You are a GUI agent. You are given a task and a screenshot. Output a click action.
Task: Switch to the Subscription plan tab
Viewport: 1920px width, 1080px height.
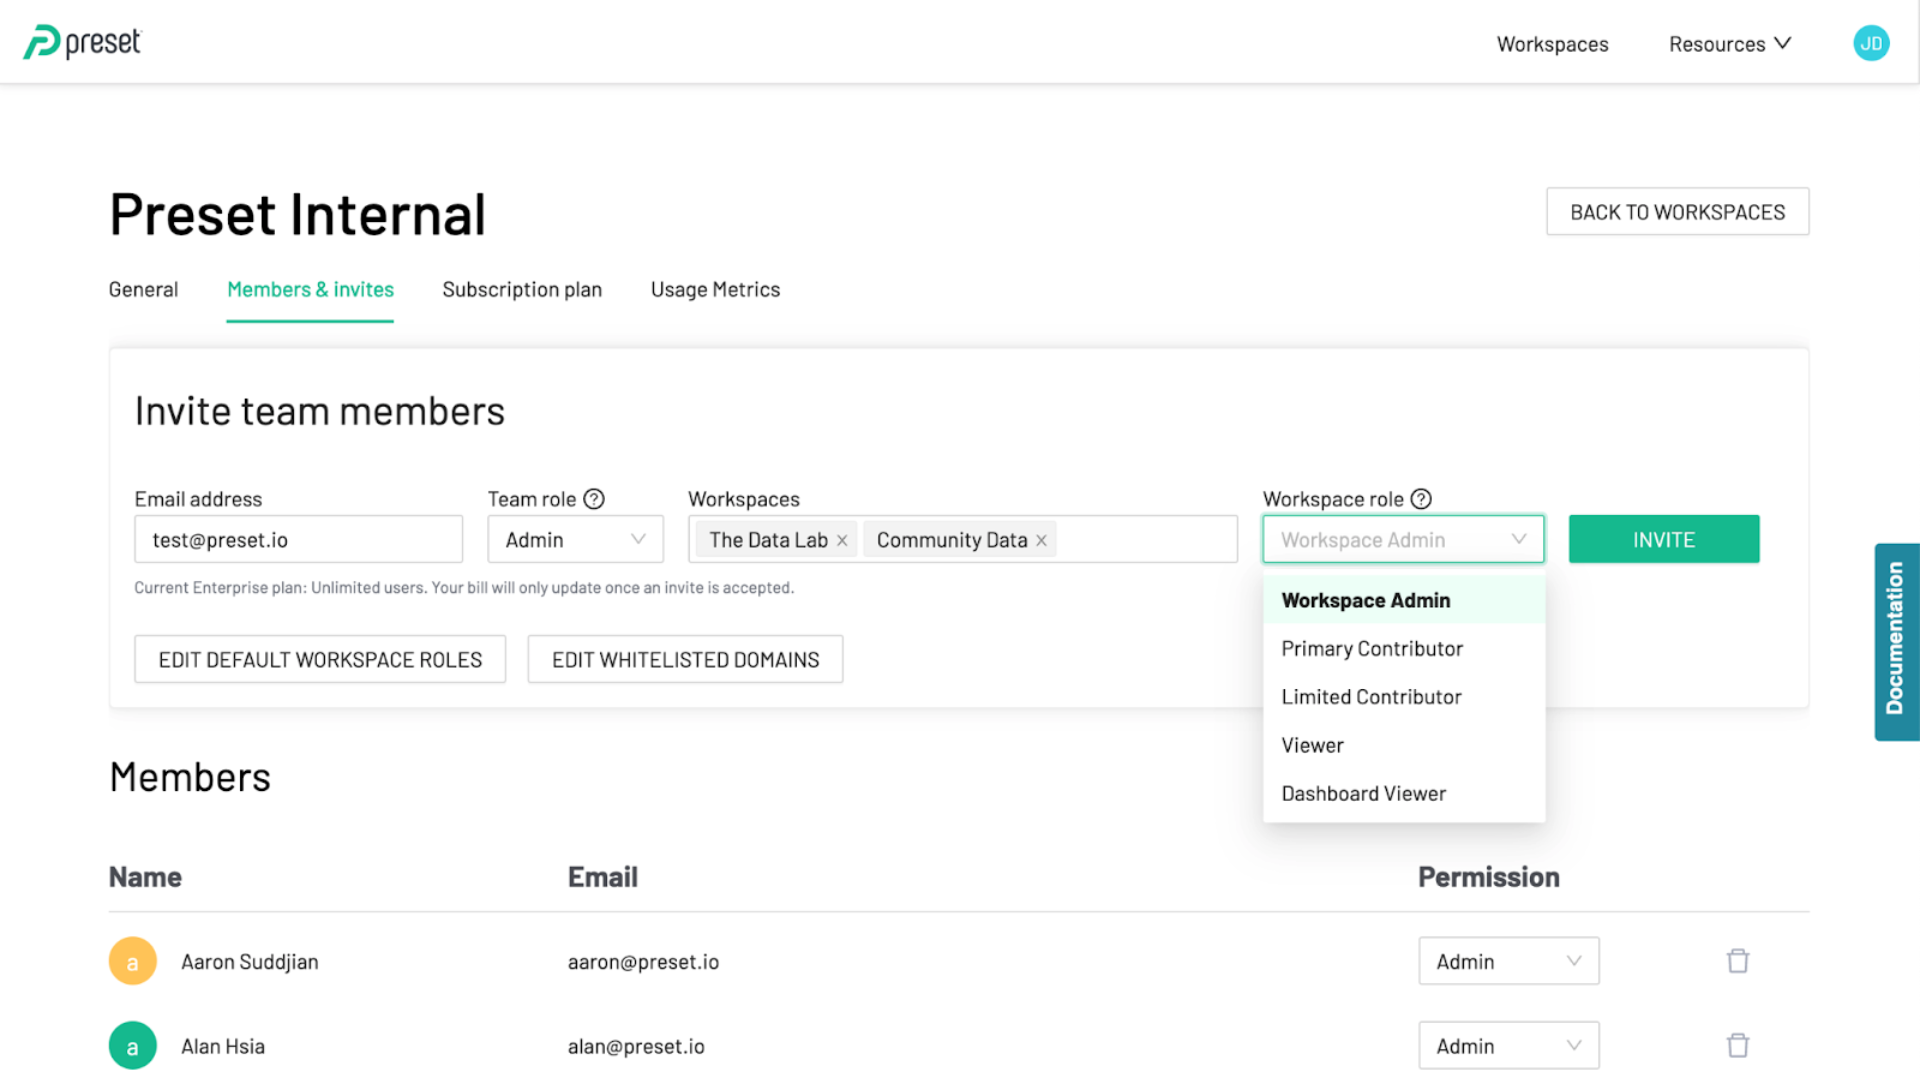(522, 290)
